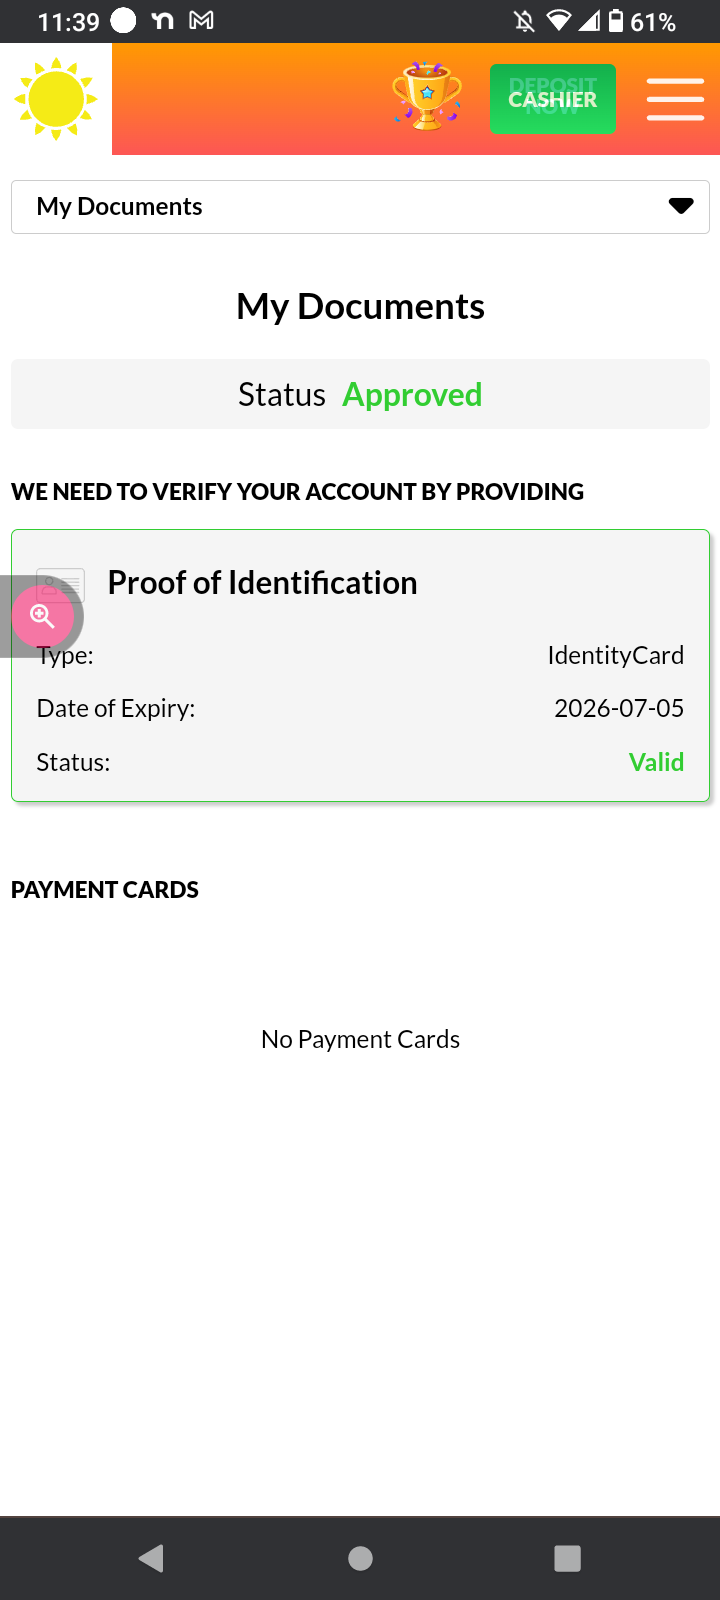
Task: Tap the muted notifications bell icon
Action: click(524, 21)
